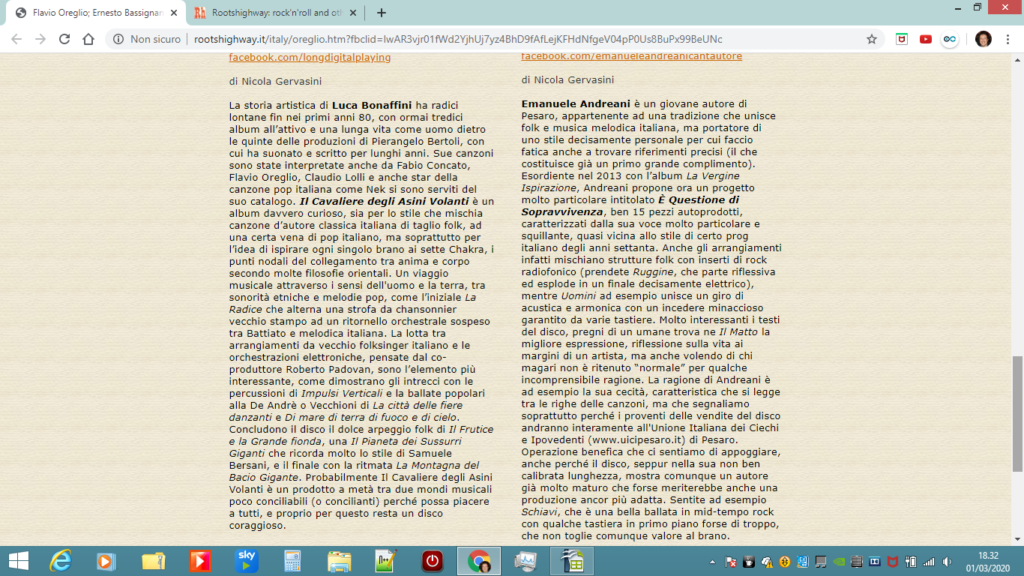
Task: Click the browser forward arrow
Action: [x=40, y=39]
